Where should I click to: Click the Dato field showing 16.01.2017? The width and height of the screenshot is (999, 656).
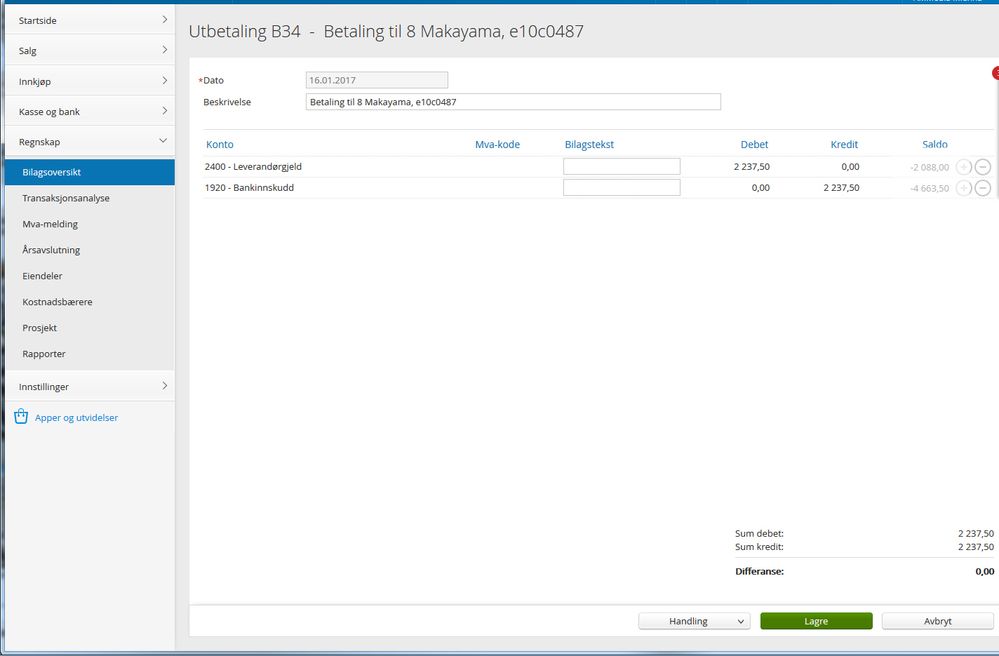377,80
